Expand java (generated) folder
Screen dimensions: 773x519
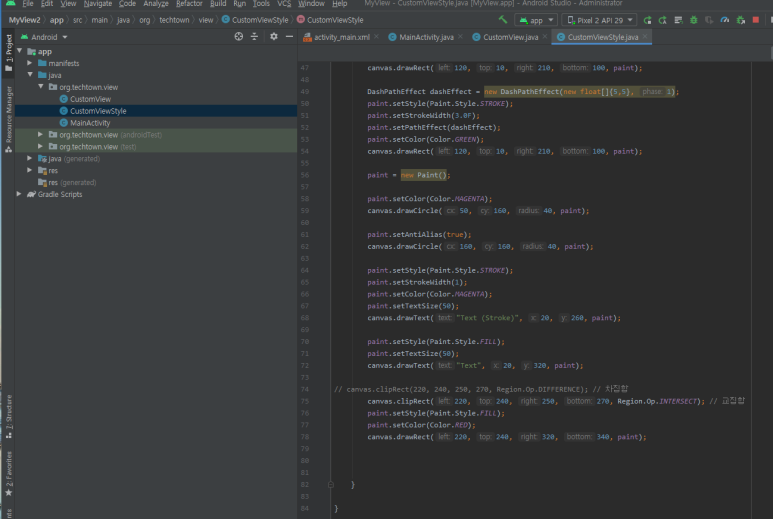coord(30,158)
